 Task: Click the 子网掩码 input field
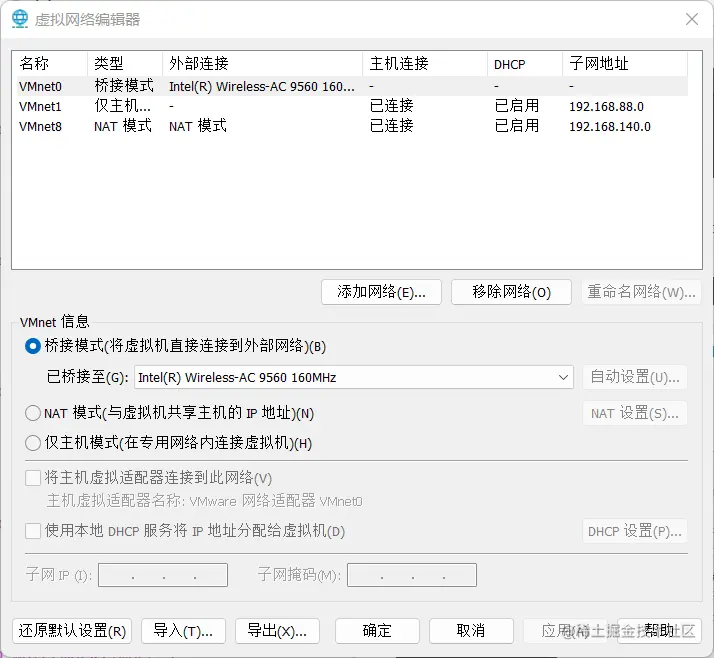click(x=412, y=575)
